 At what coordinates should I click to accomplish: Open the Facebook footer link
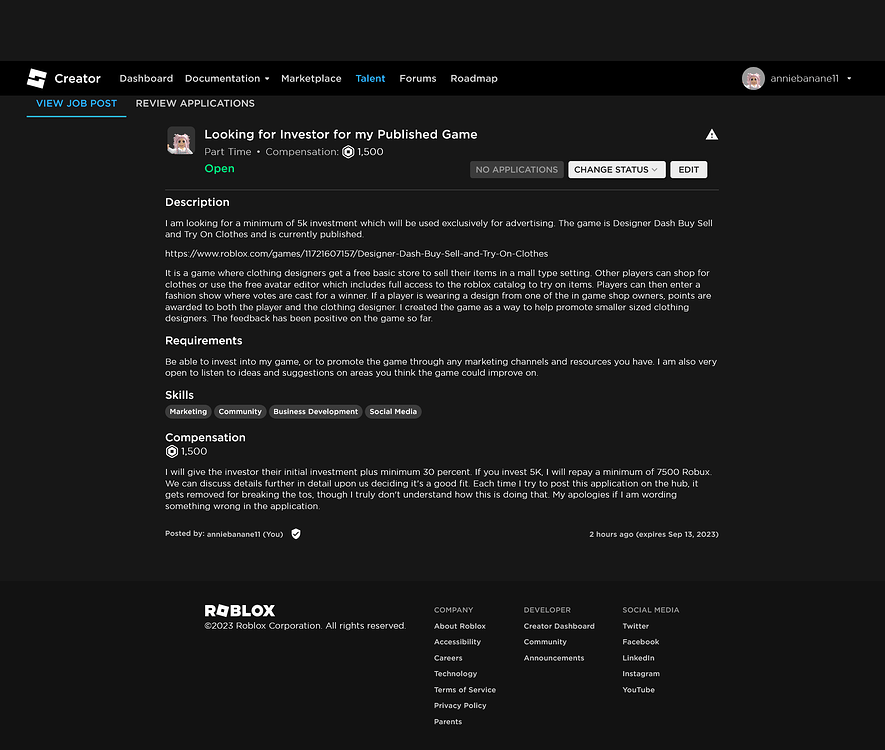(x=641, y=642)
